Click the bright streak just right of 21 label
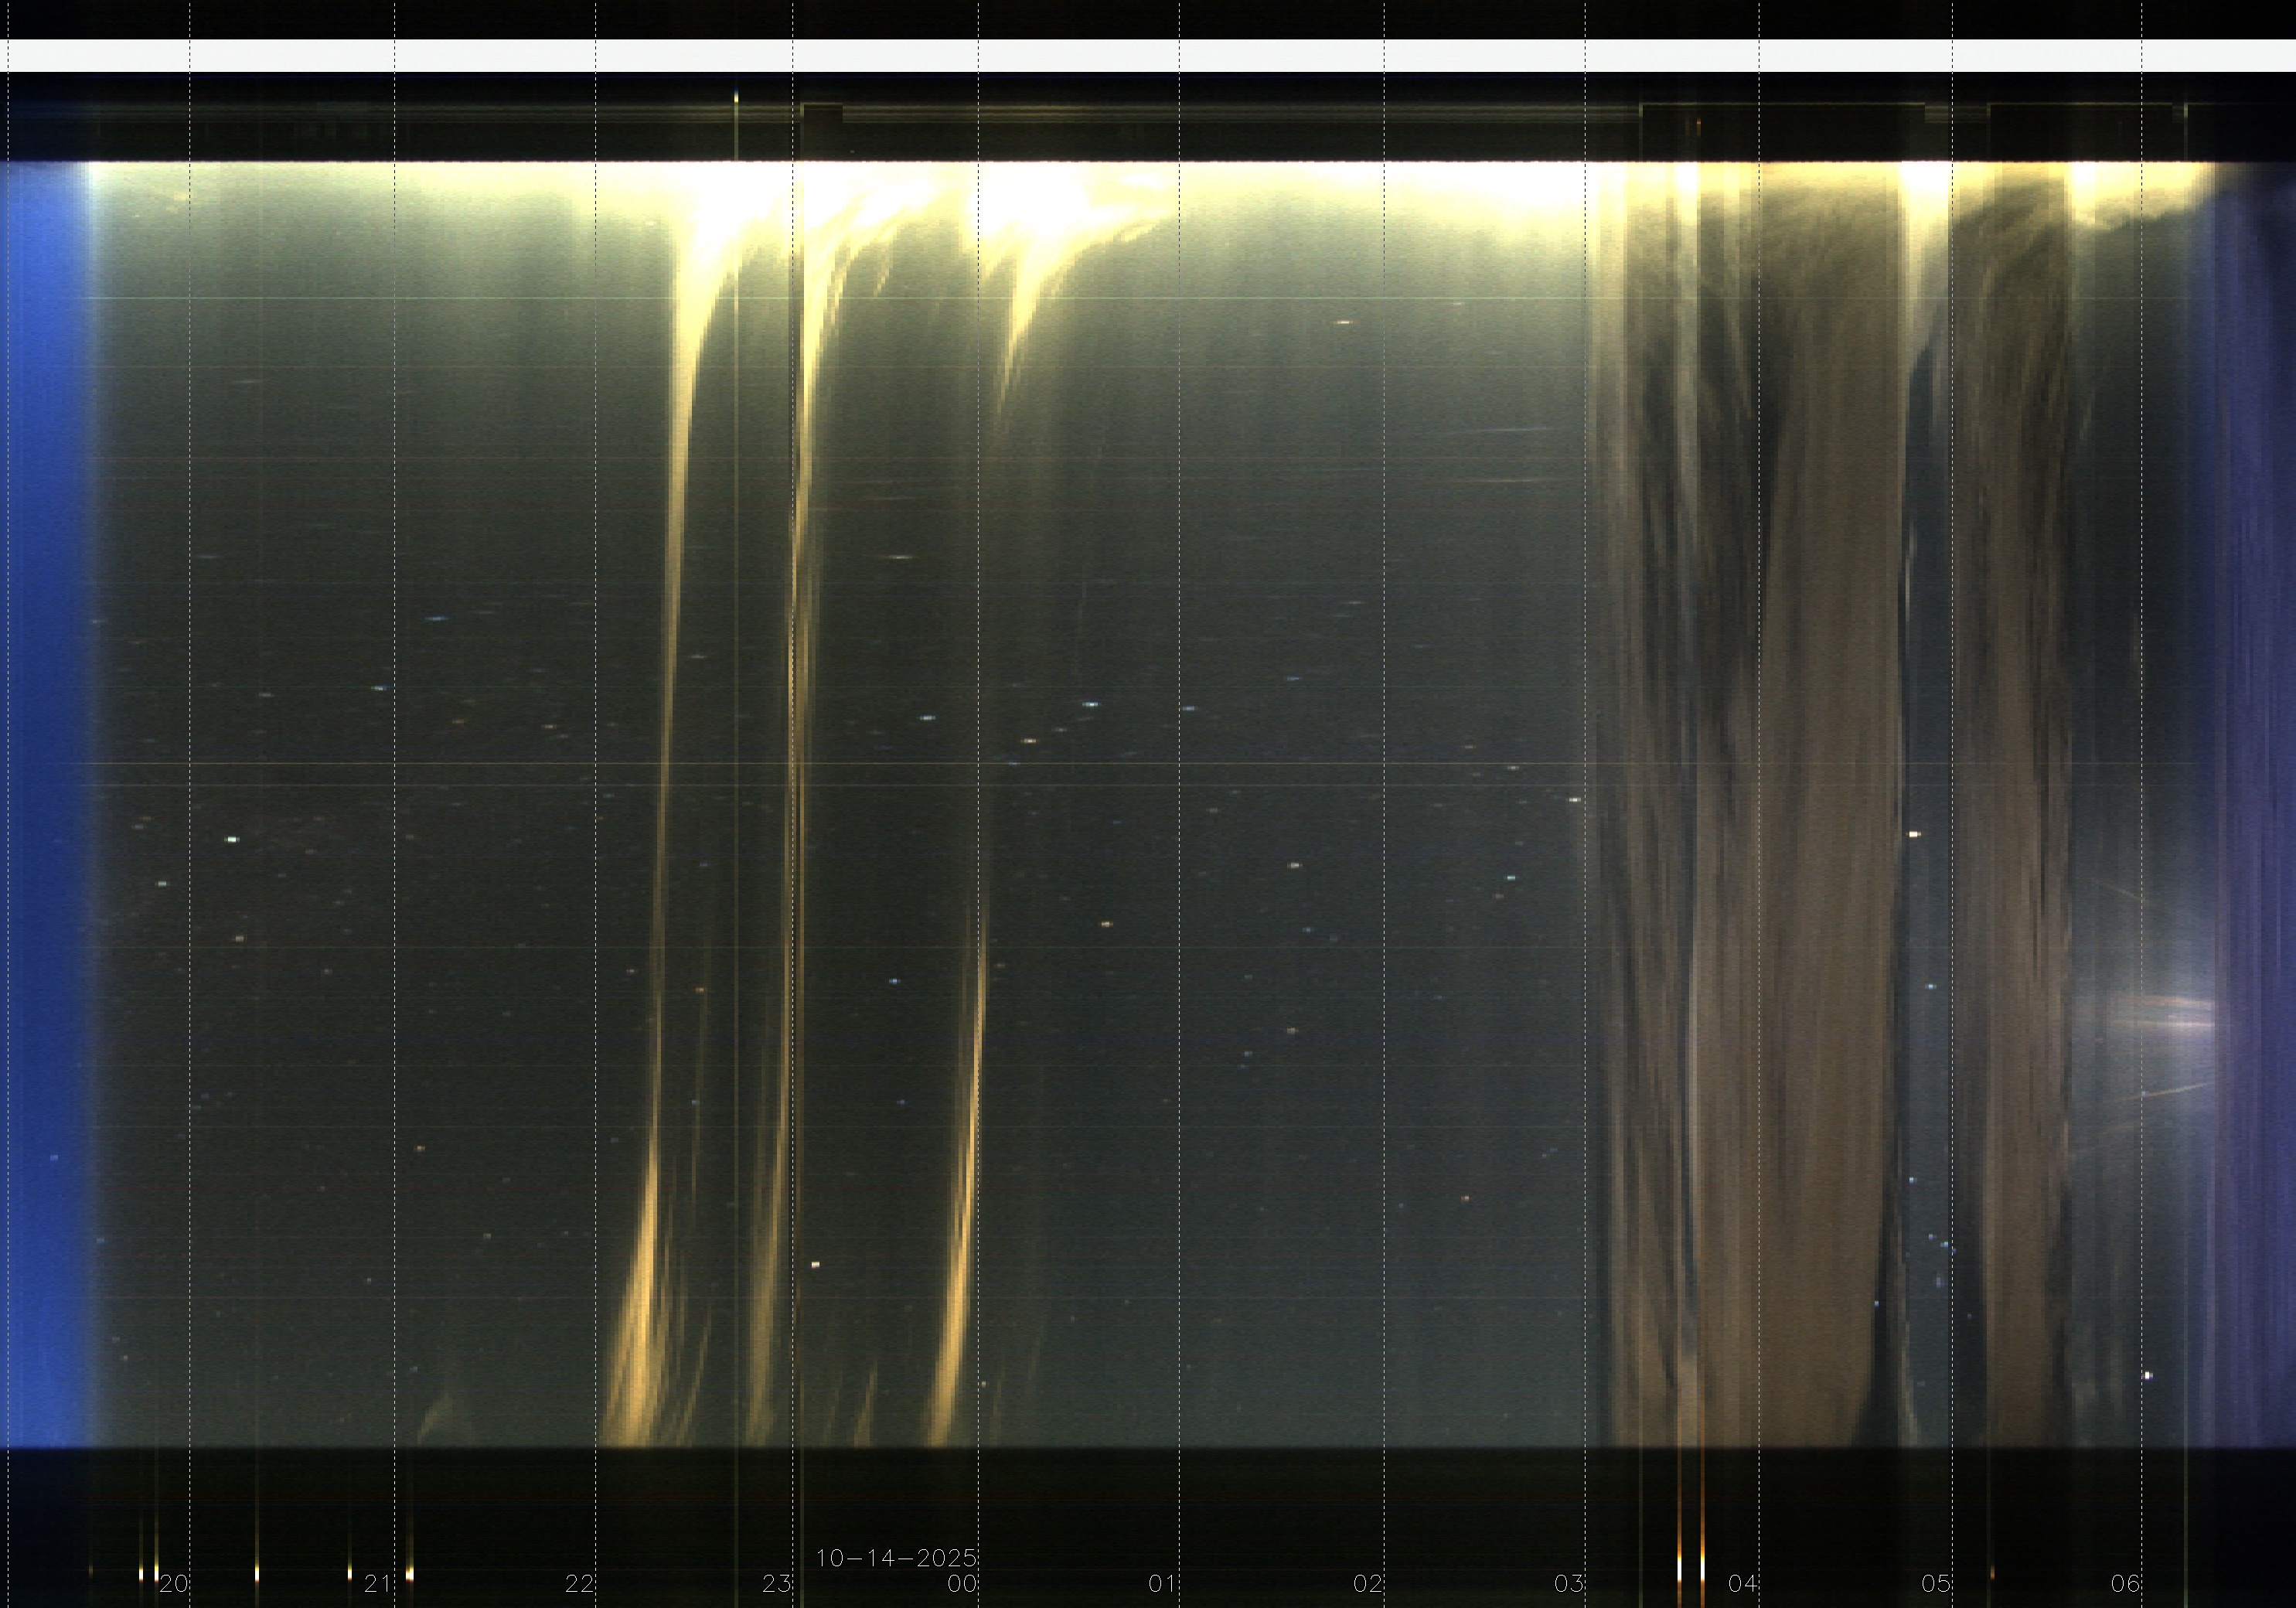The width and height of the screenshot is (2296, 1608). pos(409,1574)
